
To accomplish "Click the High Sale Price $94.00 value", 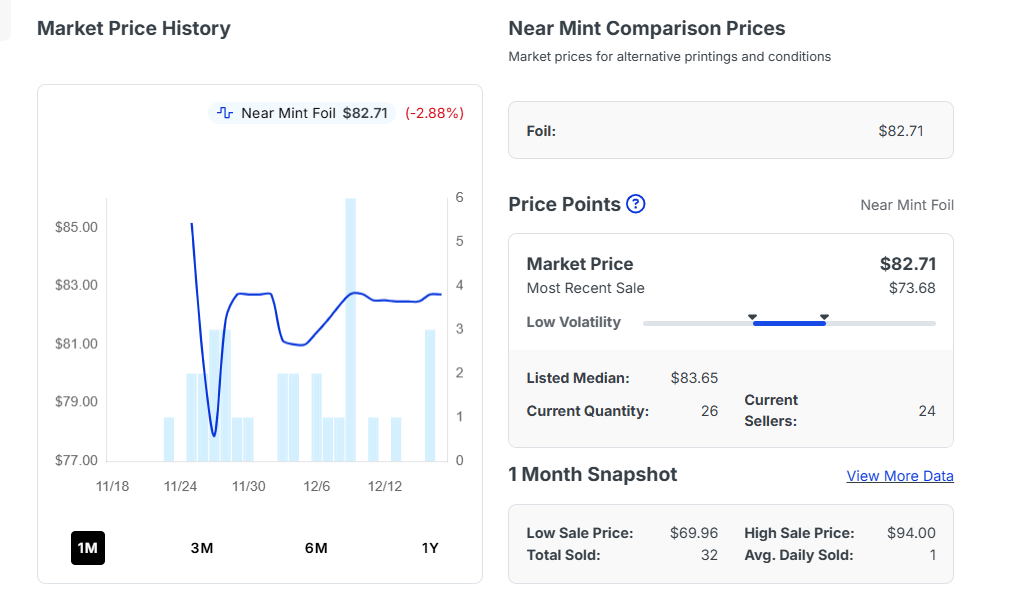I will pos(911,533).
